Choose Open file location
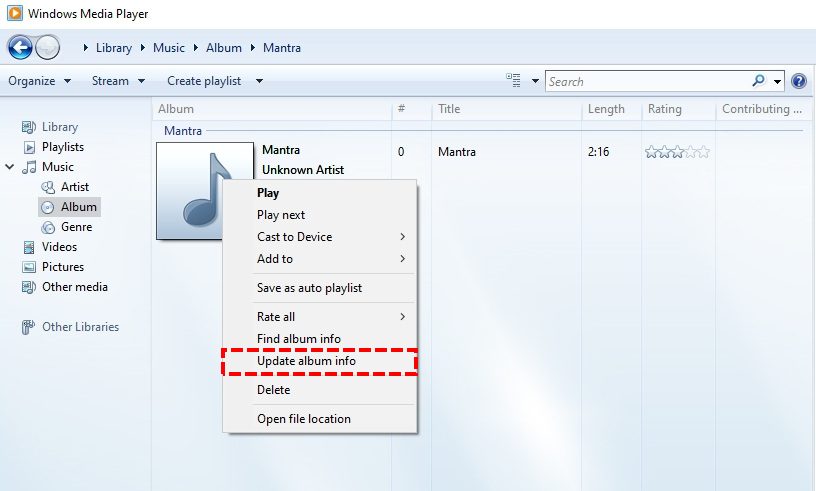The height and width of the screenshot is (491, 816). [x=320, y=419]
